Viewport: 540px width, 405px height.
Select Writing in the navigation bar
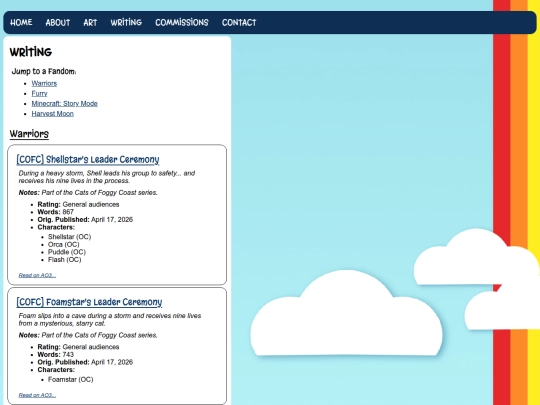click(126, 22)
